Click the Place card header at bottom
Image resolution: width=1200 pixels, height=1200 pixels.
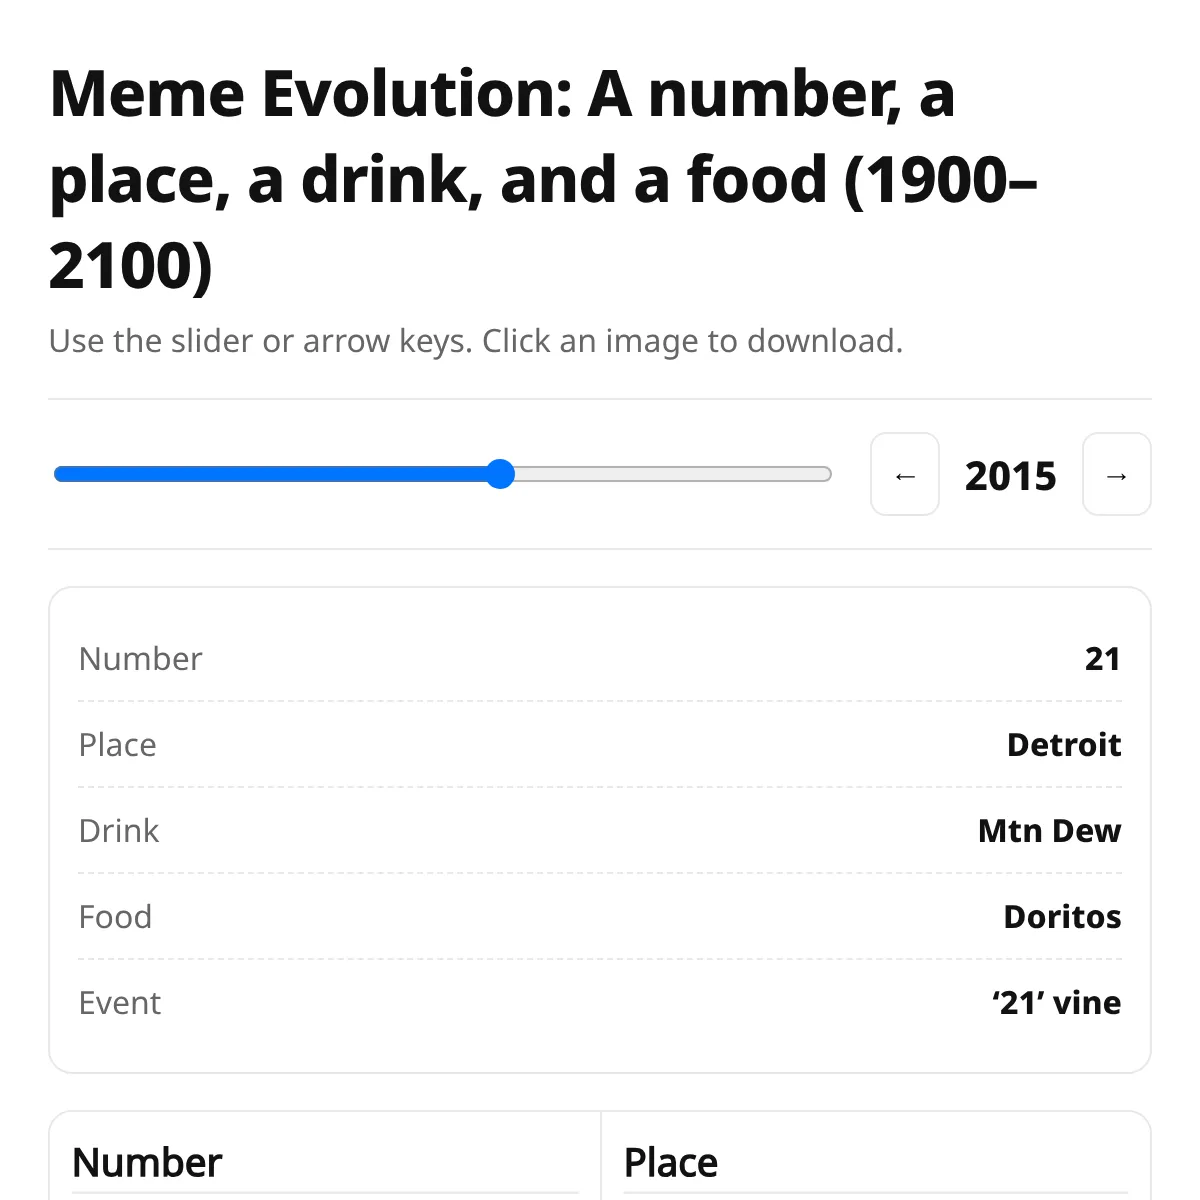(670, 1162)
